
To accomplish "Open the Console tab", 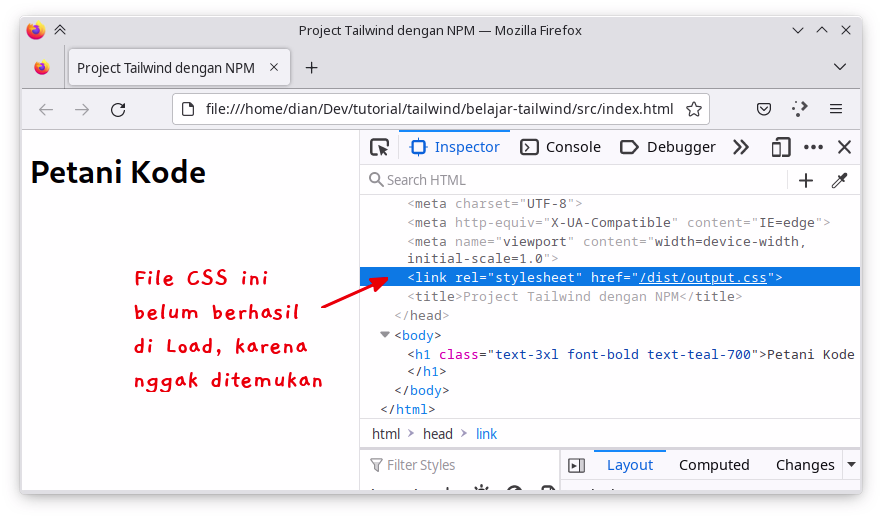I will 560,147.
